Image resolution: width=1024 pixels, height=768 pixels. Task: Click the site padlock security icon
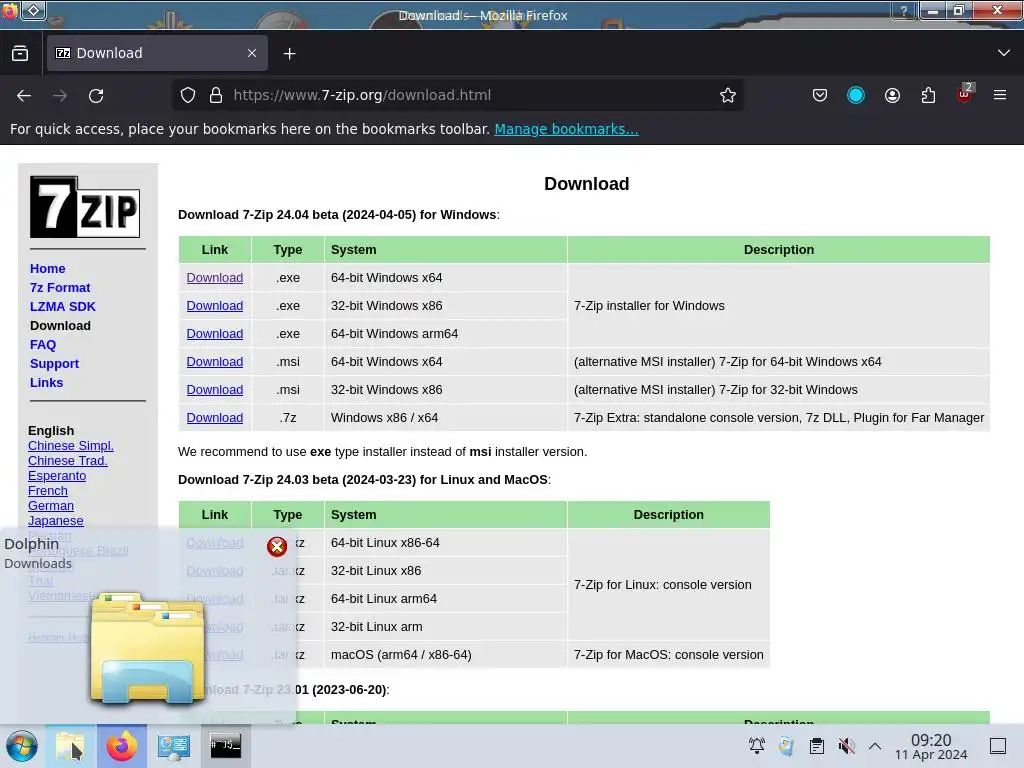(x=216, y=95)
